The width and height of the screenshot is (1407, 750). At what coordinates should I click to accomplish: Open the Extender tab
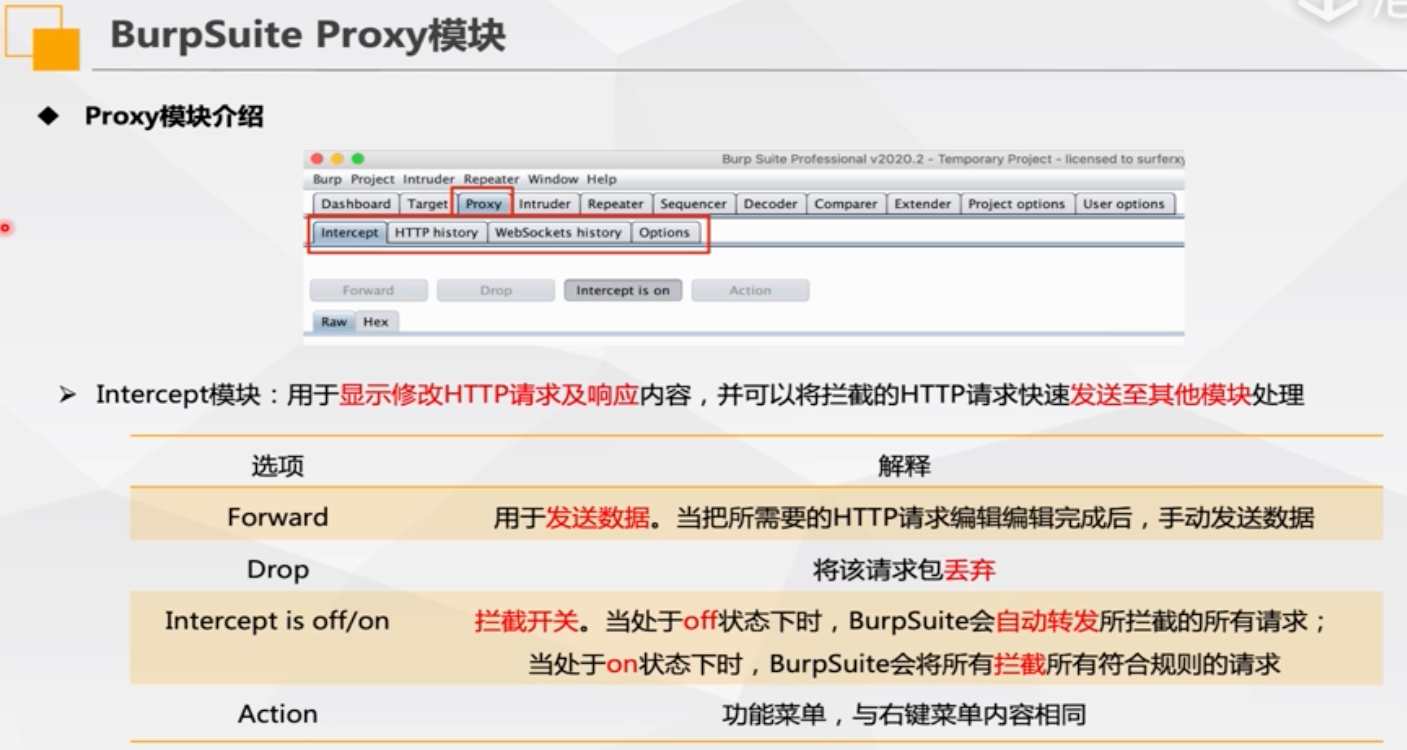pyautogui.click(x=922, y=204)
